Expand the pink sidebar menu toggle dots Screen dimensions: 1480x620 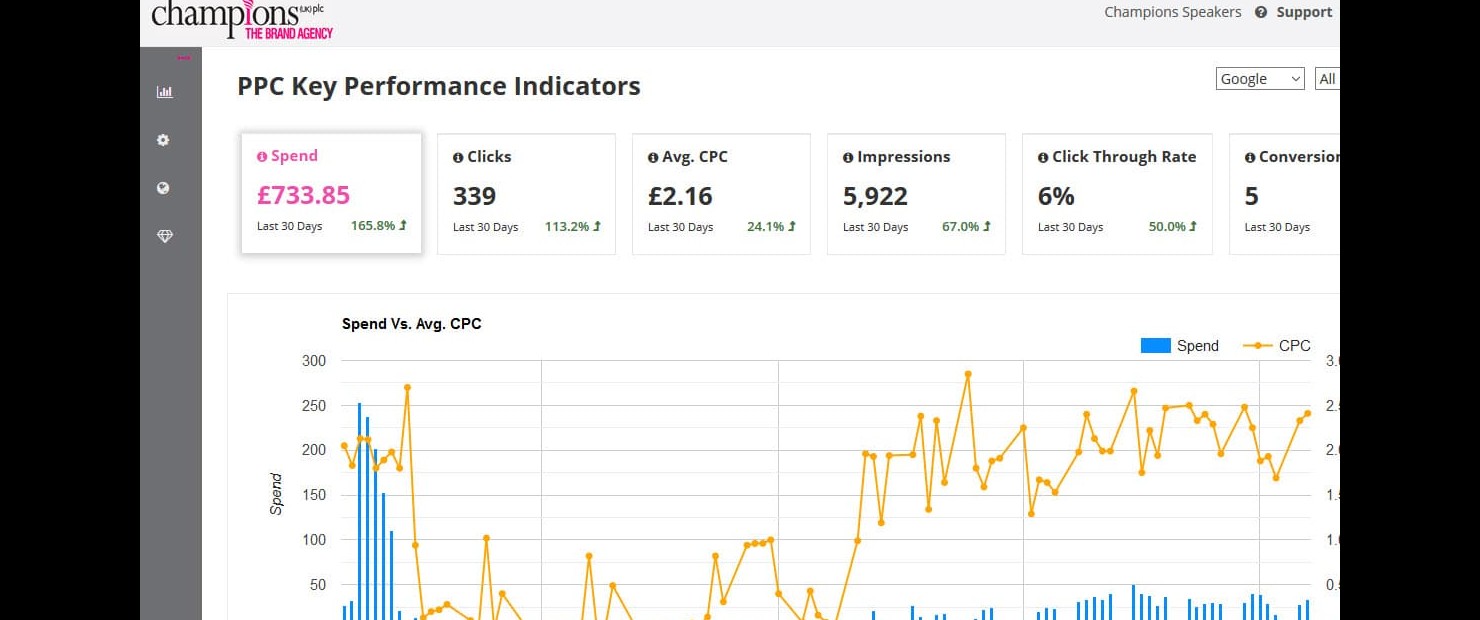(x=183, y=58)
